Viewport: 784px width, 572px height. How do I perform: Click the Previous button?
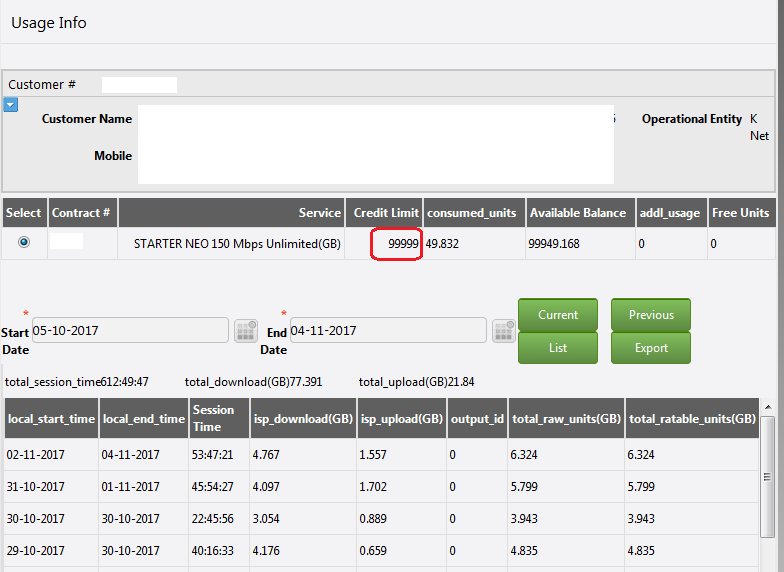(x=651, y=314)
